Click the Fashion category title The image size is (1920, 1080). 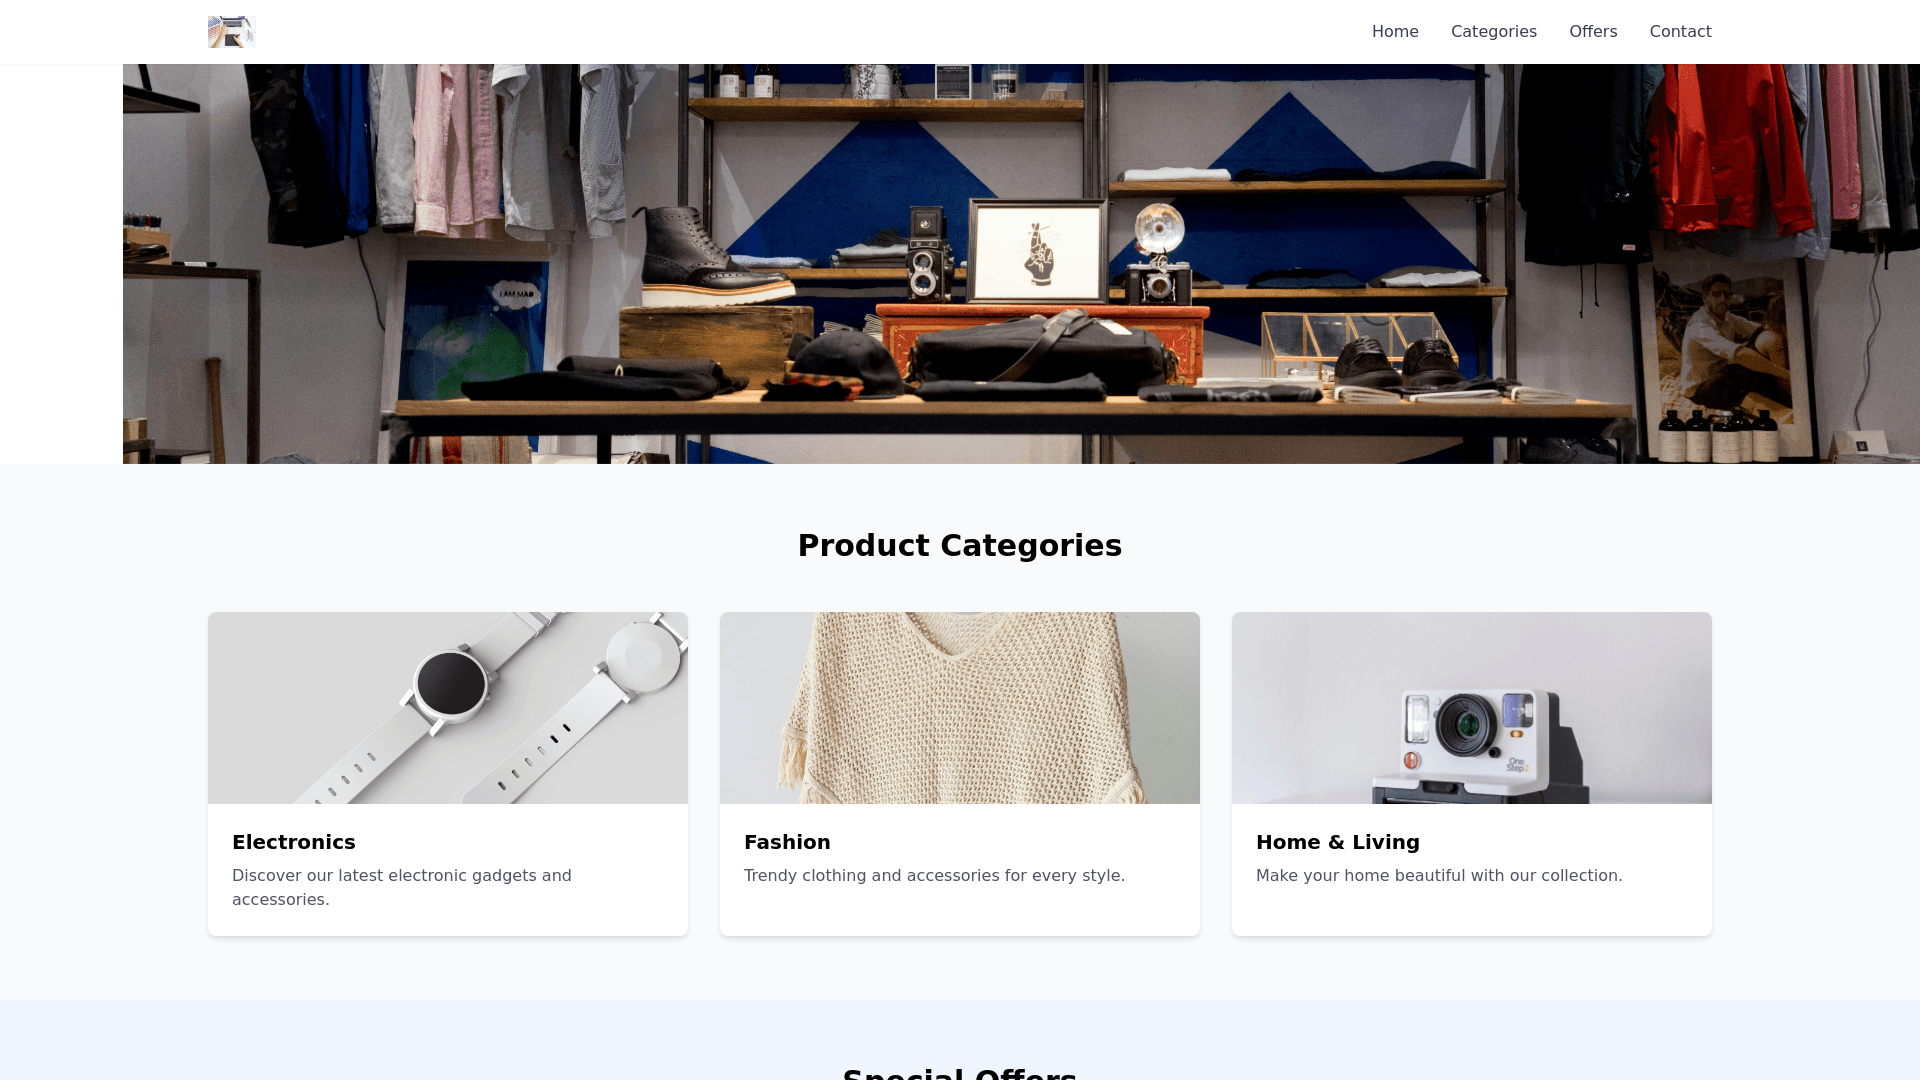pyautogui.click(x=787, y=842)
